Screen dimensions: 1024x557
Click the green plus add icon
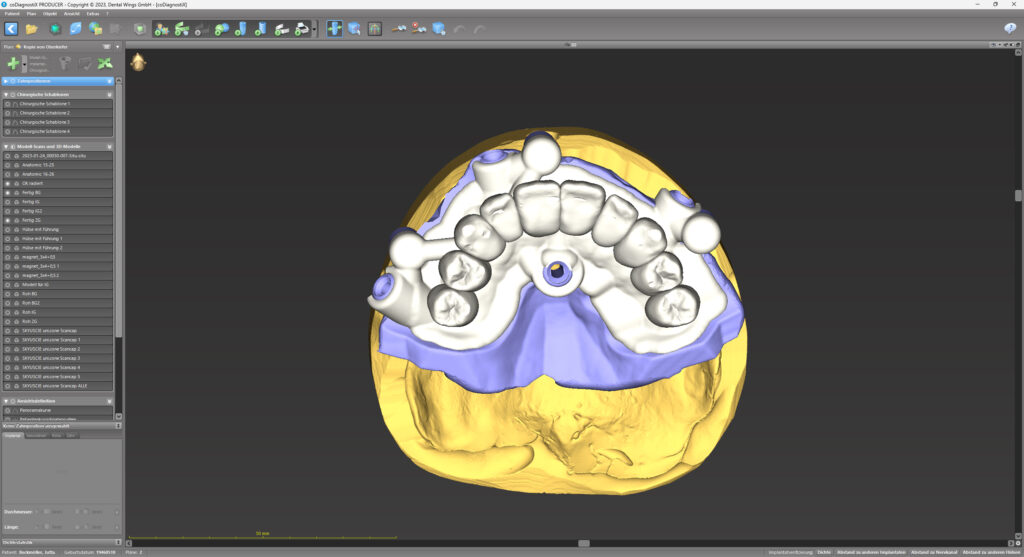(x=13, y=63)
